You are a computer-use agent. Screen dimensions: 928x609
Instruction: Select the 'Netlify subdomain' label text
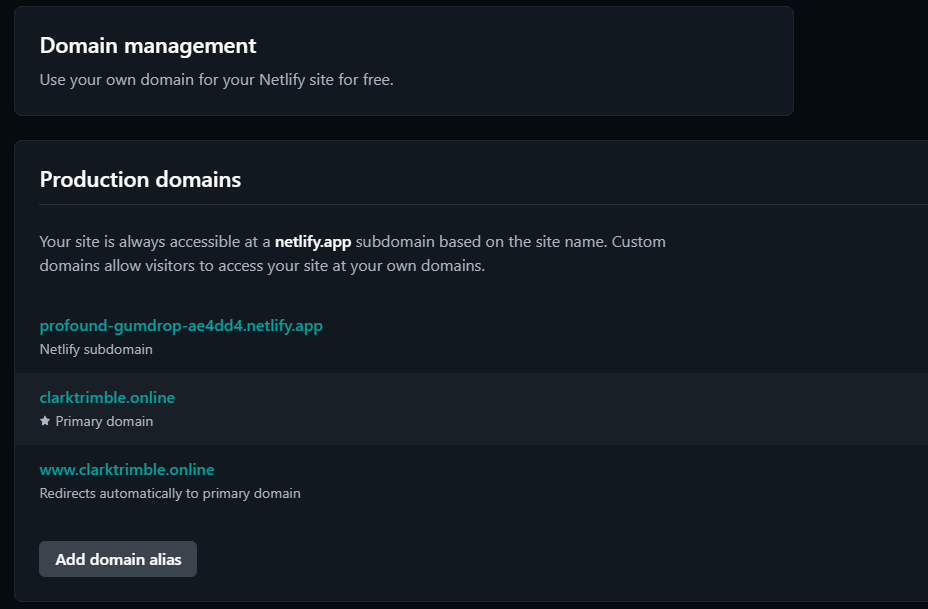(x=96, y=350)
